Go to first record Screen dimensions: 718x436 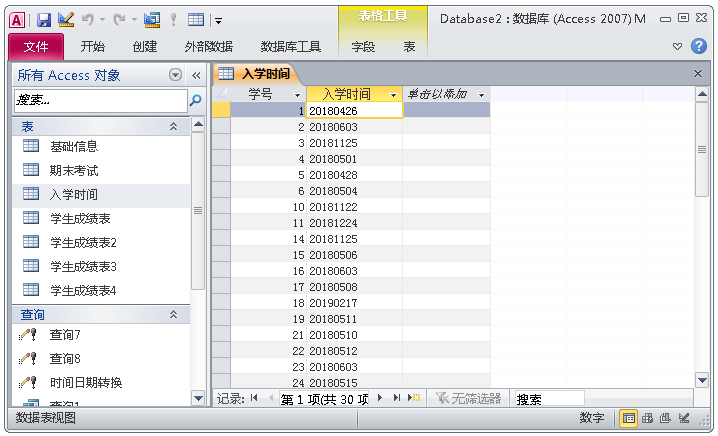254,398
